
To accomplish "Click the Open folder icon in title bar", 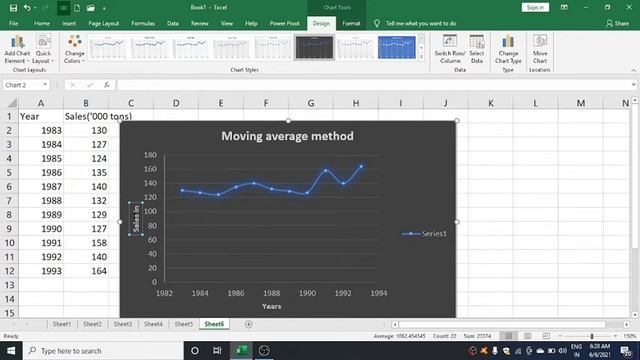I will [91, 8].
